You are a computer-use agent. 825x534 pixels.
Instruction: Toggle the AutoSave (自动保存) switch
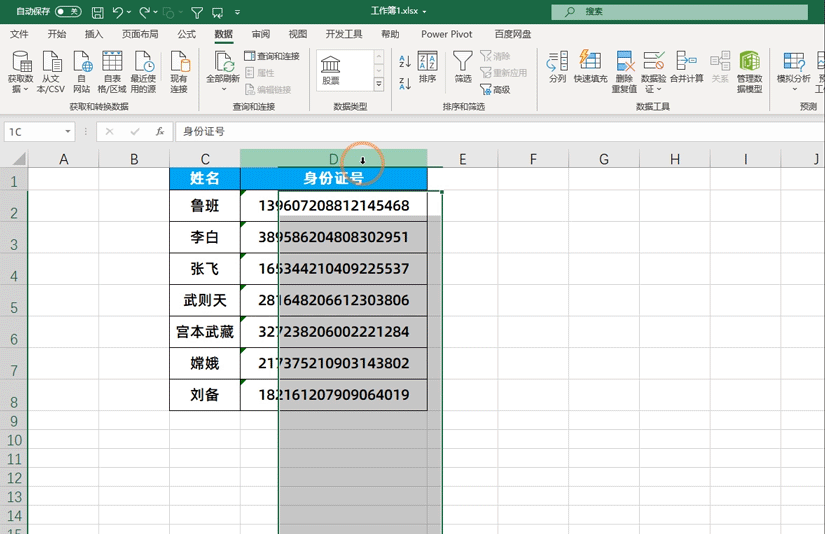(x=68, y=12)
